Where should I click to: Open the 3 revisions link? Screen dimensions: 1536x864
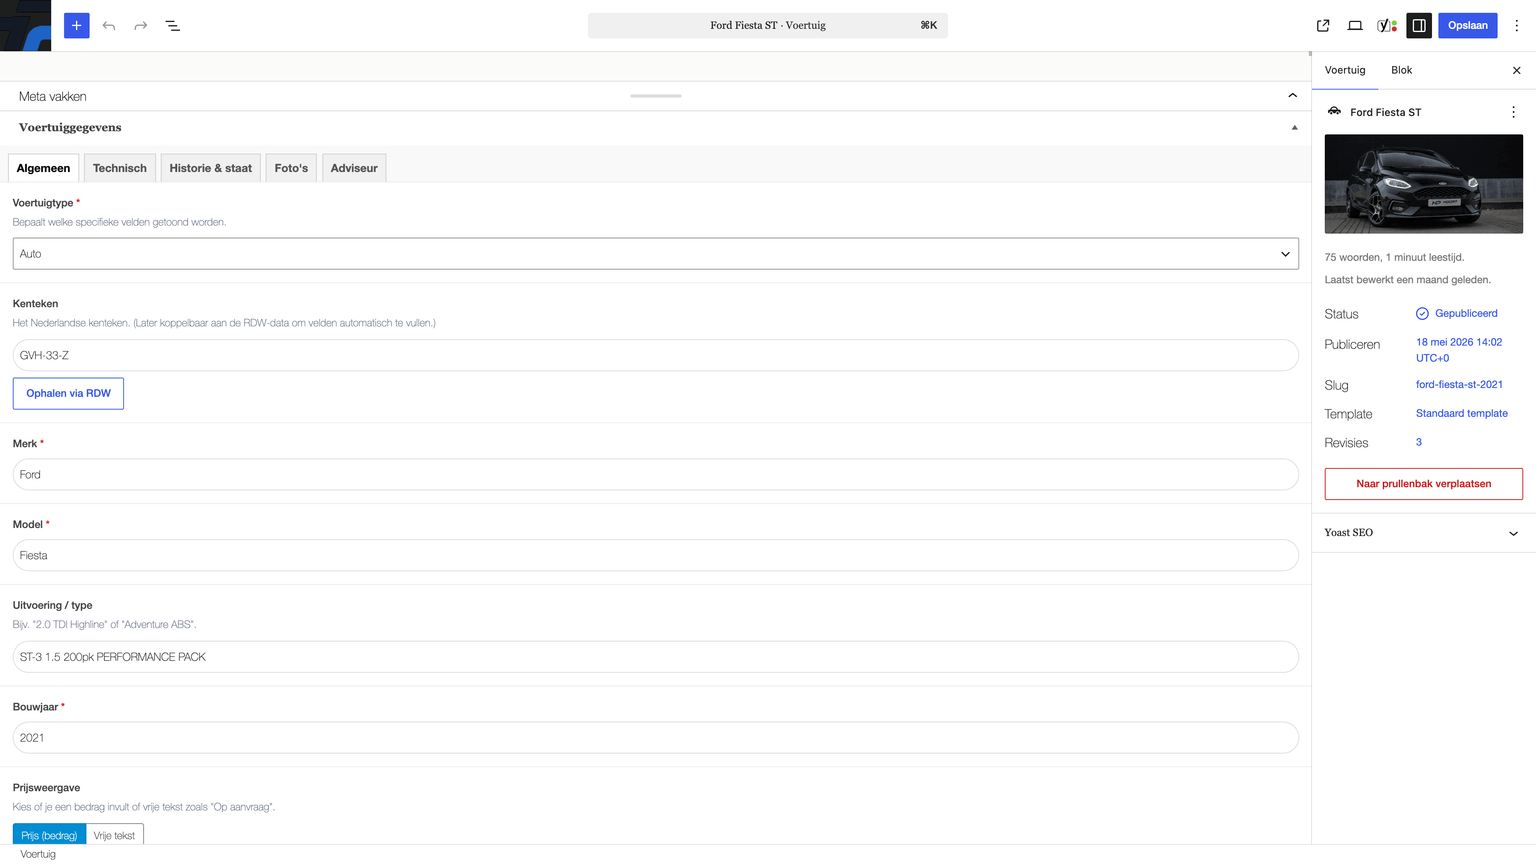tap(1419, 442)
